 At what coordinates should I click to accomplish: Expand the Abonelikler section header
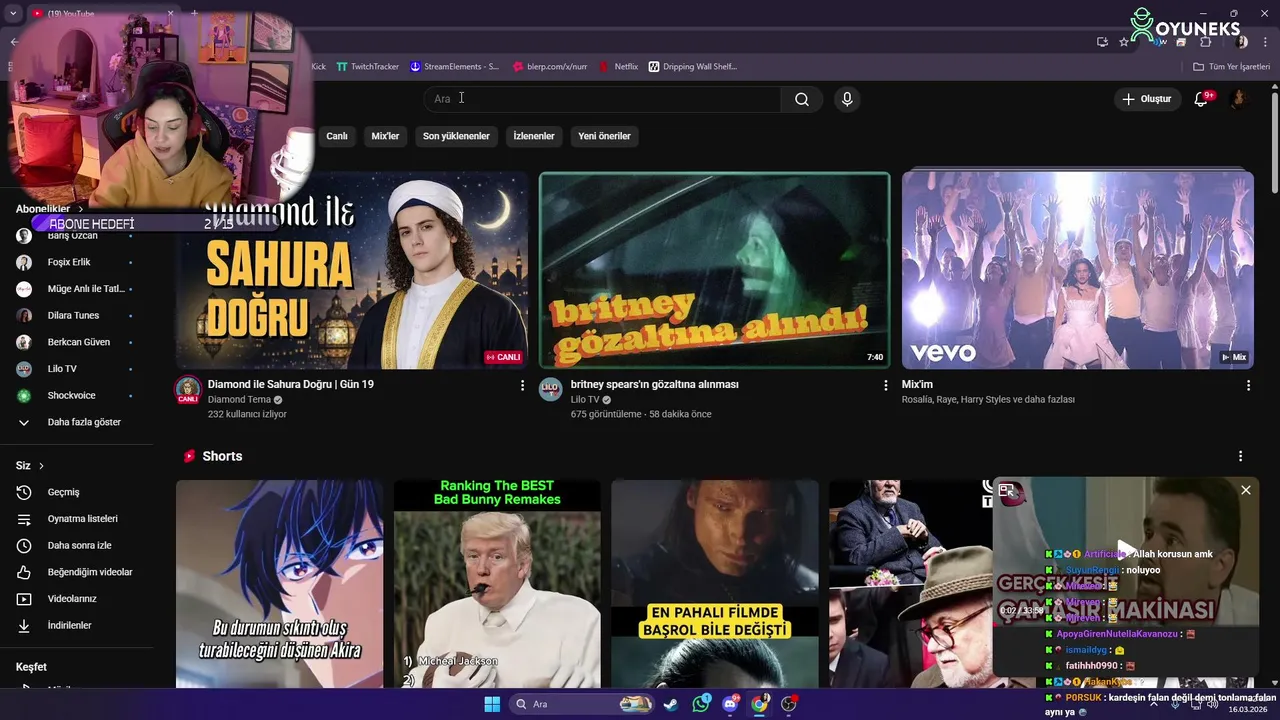pyautogui.click(x=49, y=209)
